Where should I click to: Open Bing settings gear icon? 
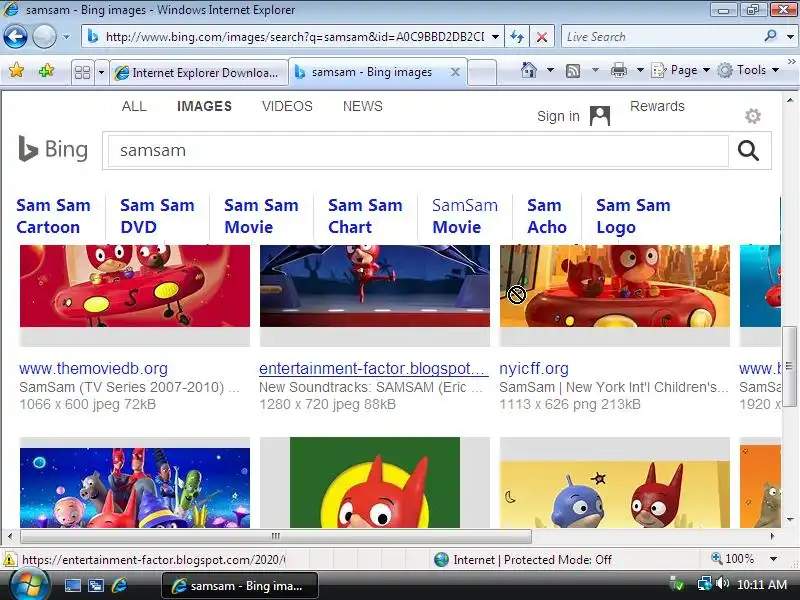(753, 116)
